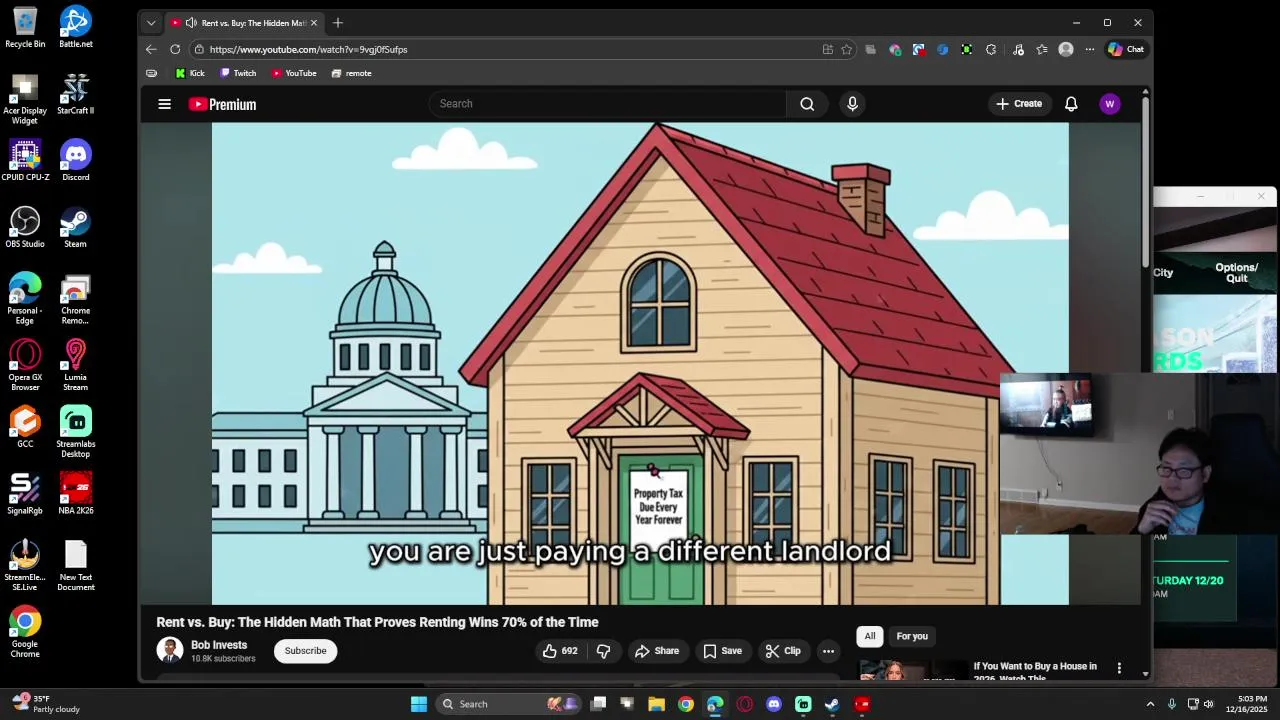Reload the page with refresh icon
Screen dimensions: 1280x720
pyautogui.click(x=175, y=49)
